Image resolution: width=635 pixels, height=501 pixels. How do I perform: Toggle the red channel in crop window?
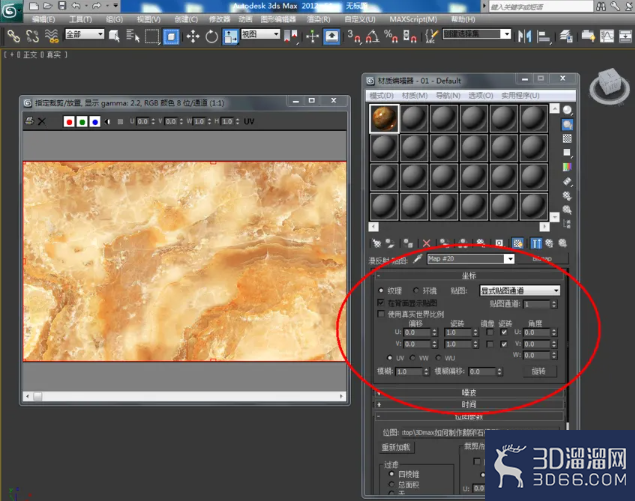point(69,122)
